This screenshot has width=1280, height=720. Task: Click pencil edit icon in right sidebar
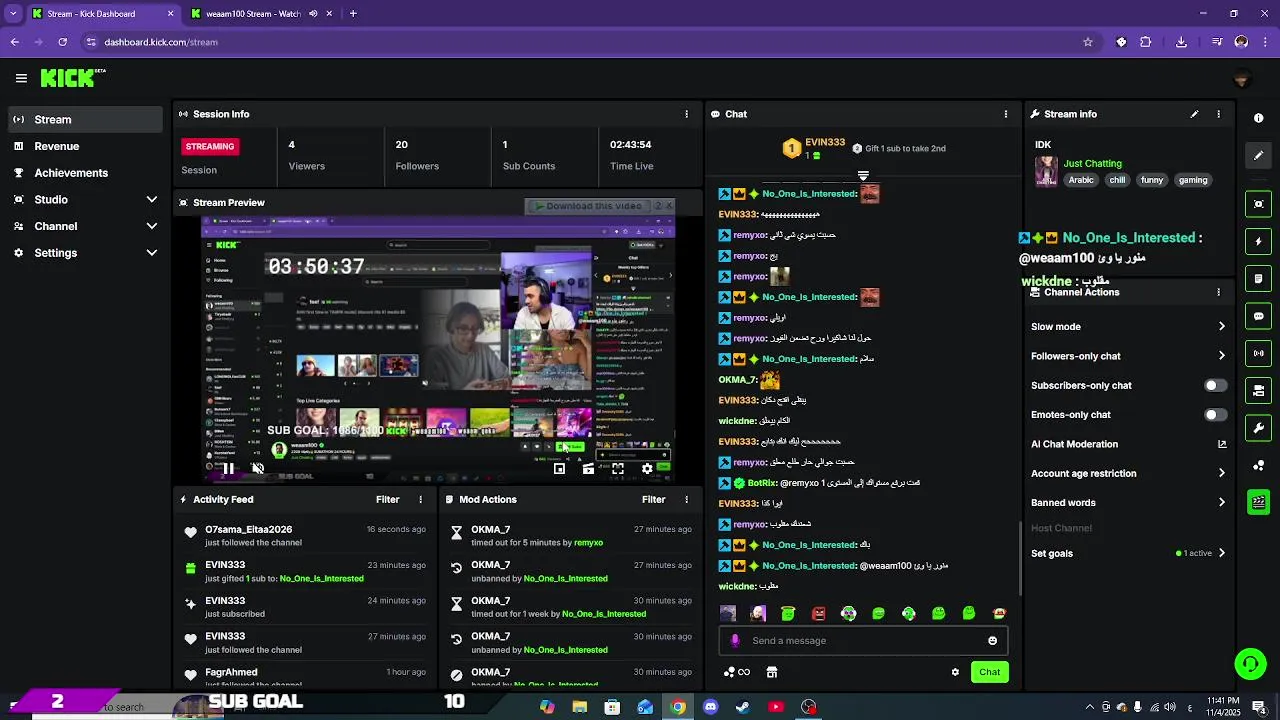(x=1258, y=155)
